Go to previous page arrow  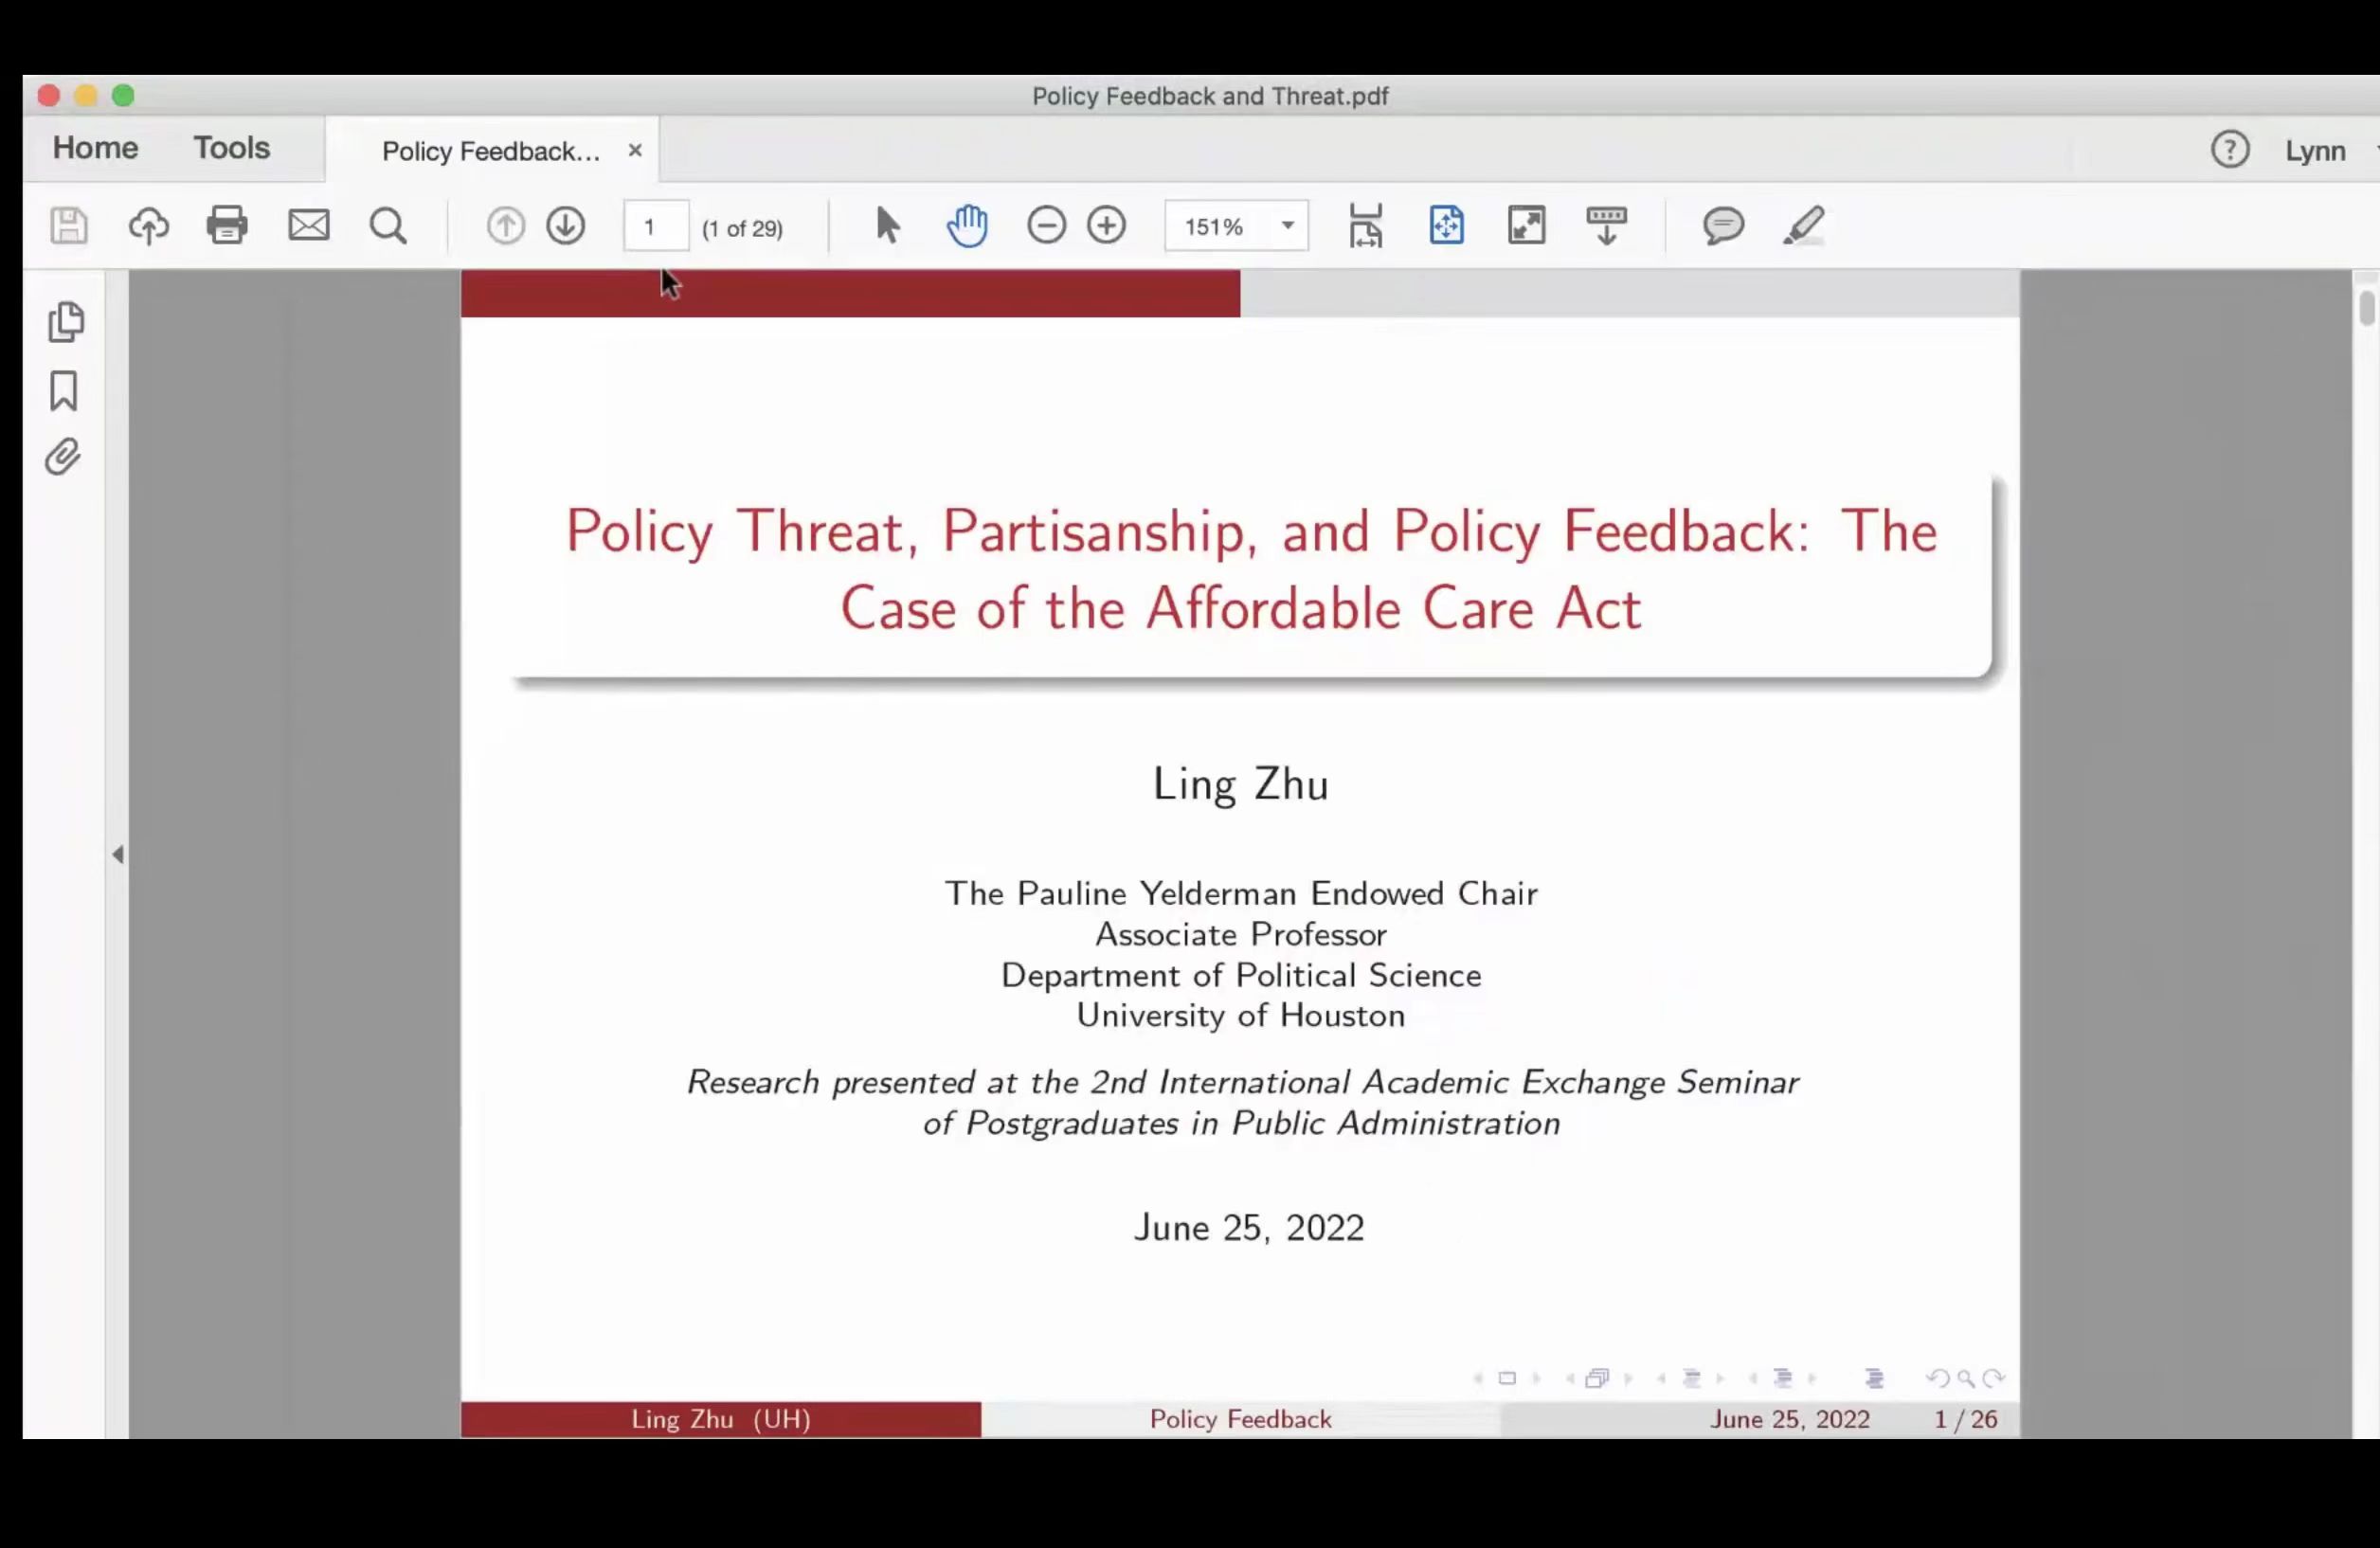(505, 226)
